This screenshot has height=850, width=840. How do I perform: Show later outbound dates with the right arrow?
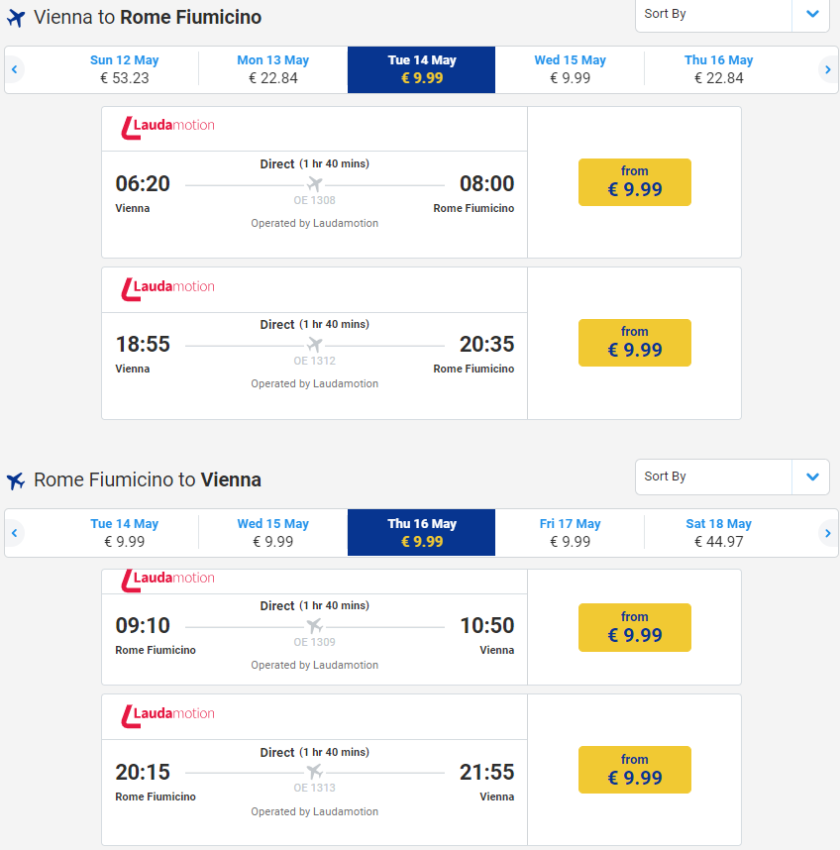[827, 70]
